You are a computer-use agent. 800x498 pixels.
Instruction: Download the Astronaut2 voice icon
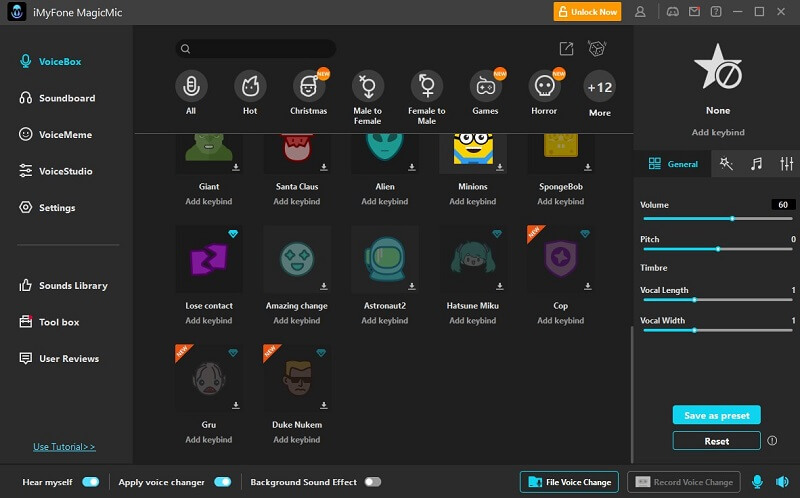[x=412, y=286]
